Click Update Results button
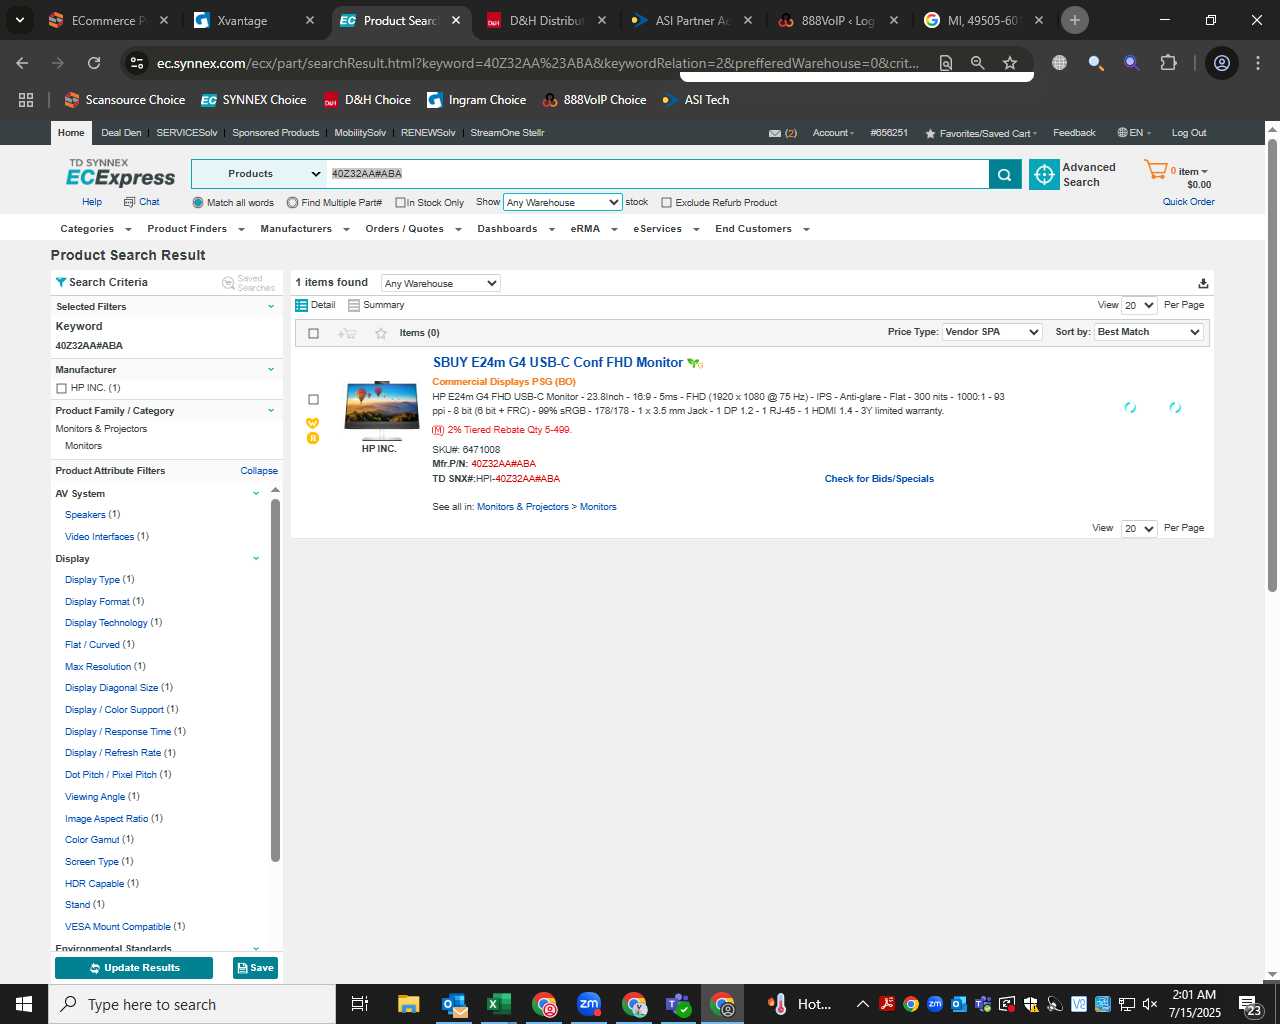The image size is (1280, 1024). point(134,968)
